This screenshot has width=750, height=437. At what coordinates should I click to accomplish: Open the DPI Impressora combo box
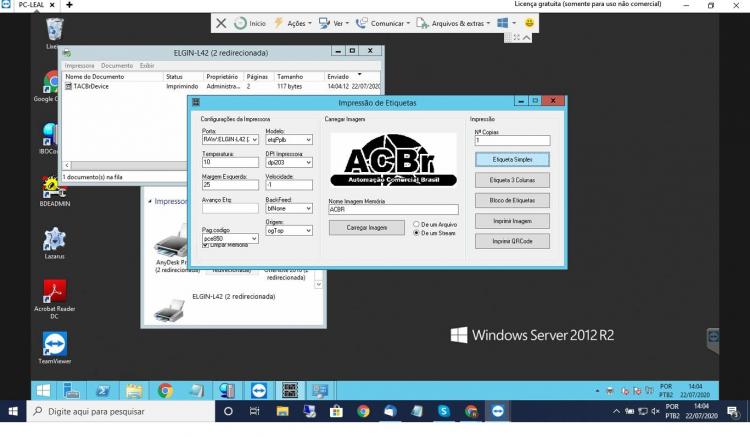(x=289, y=163)
